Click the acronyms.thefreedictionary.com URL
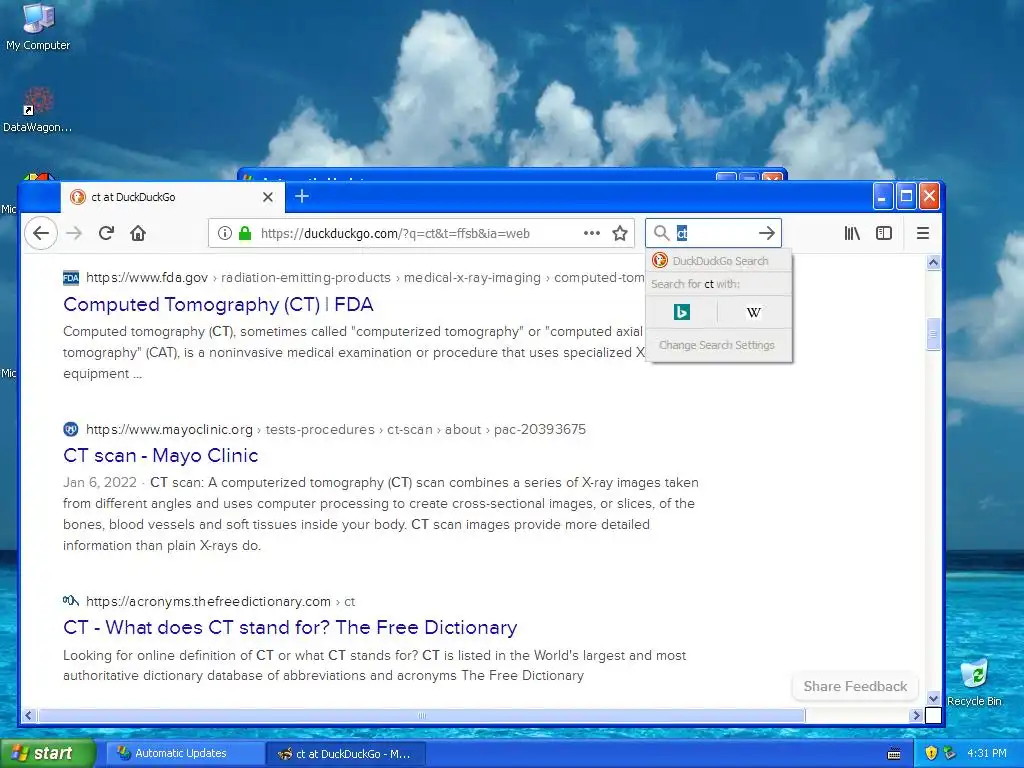Viewport: 1024px width, 768px height. (208, 601)
